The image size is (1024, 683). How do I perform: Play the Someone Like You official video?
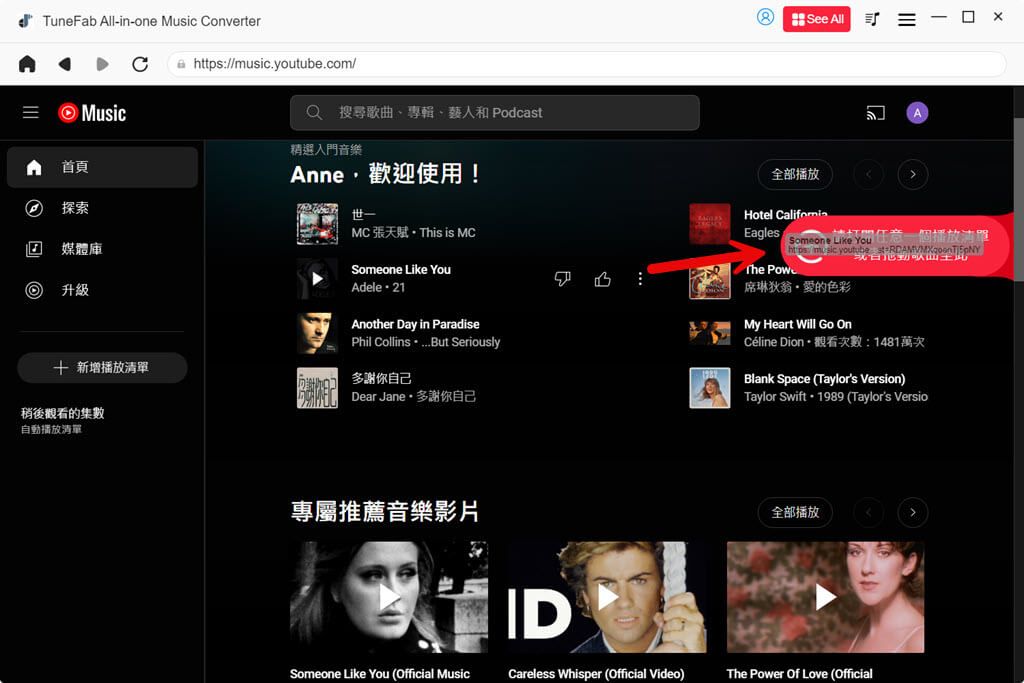coord(389,597)
